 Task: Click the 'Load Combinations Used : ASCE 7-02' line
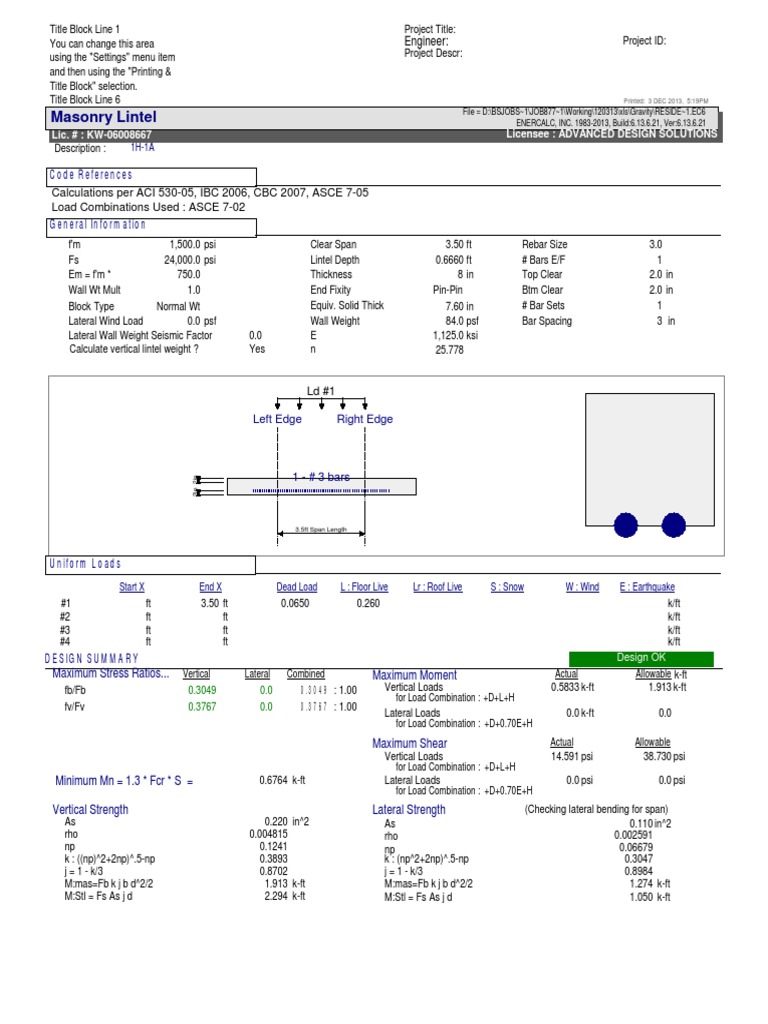pyautogui.click(x=148, y=208)
